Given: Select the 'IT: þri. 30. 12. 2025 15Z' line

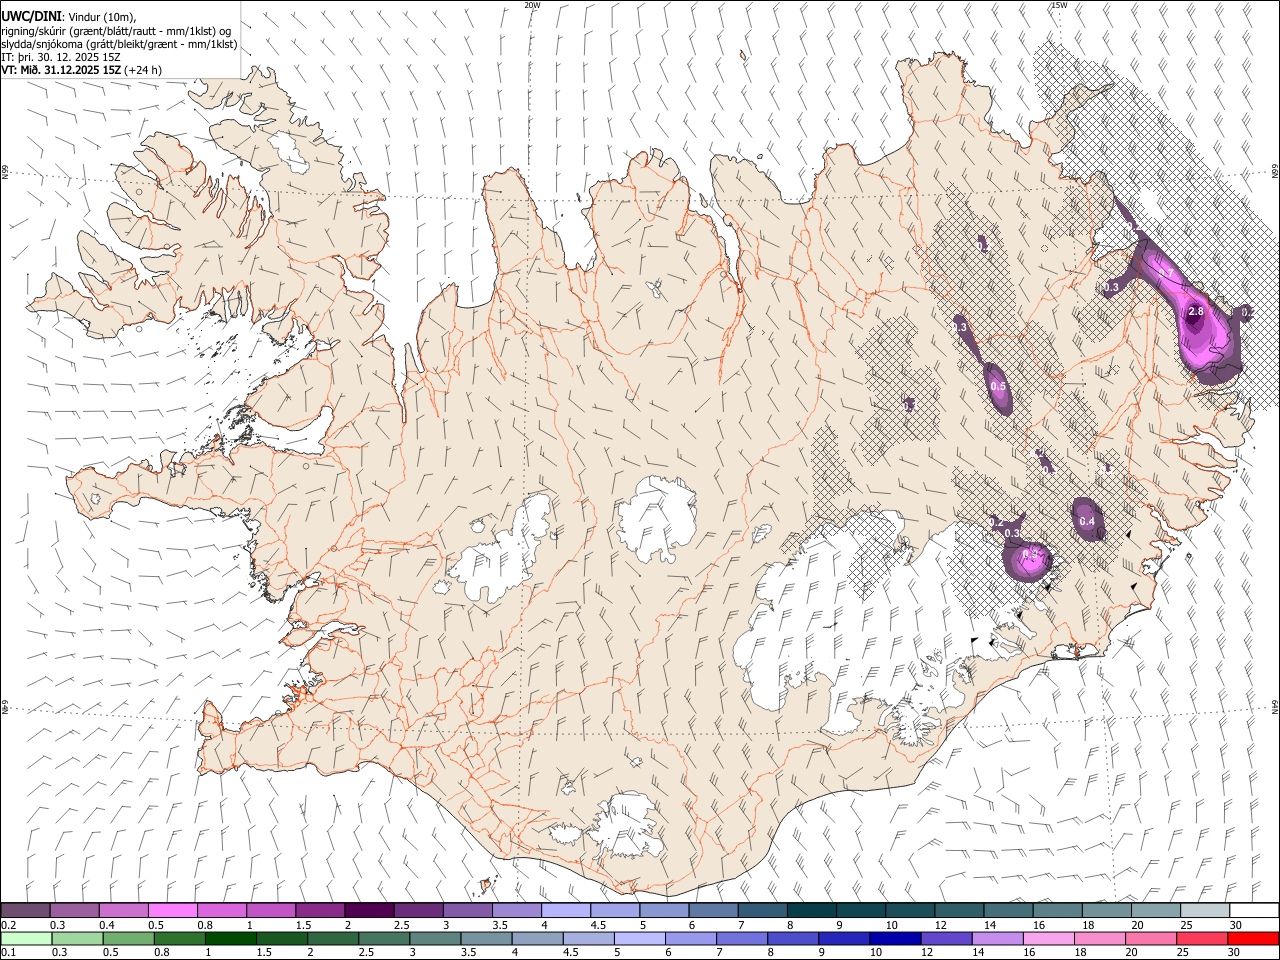Looking at the screenshot, I should pos(61,57).
